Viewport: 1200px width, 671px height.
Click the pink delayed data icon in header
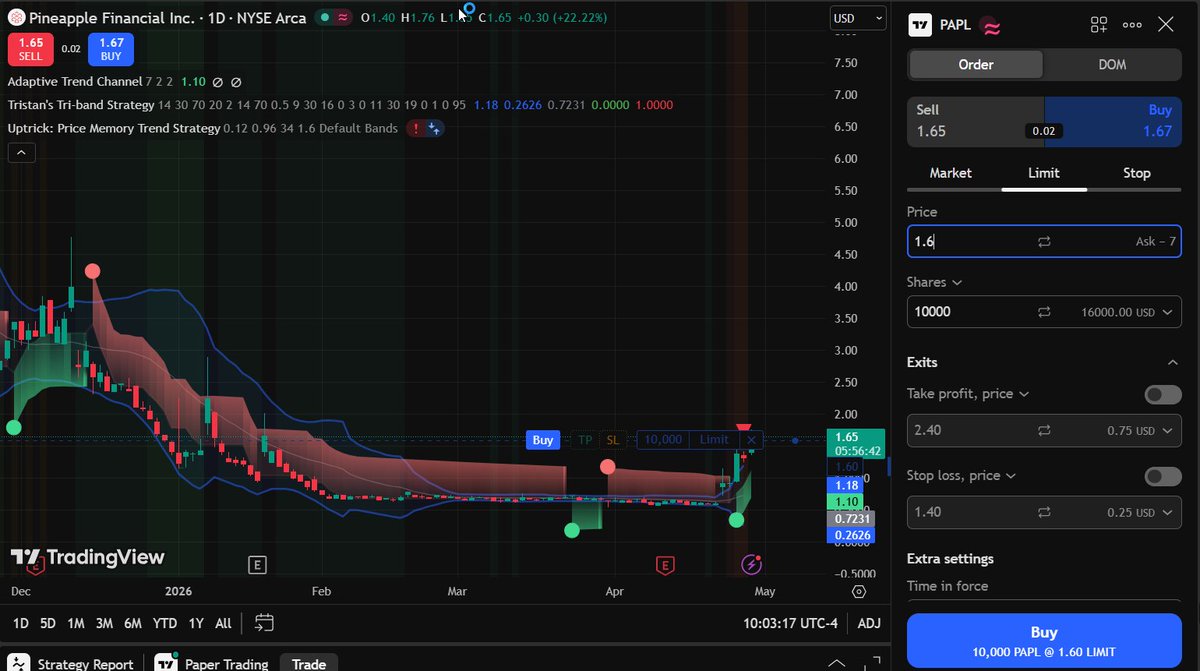344,18
